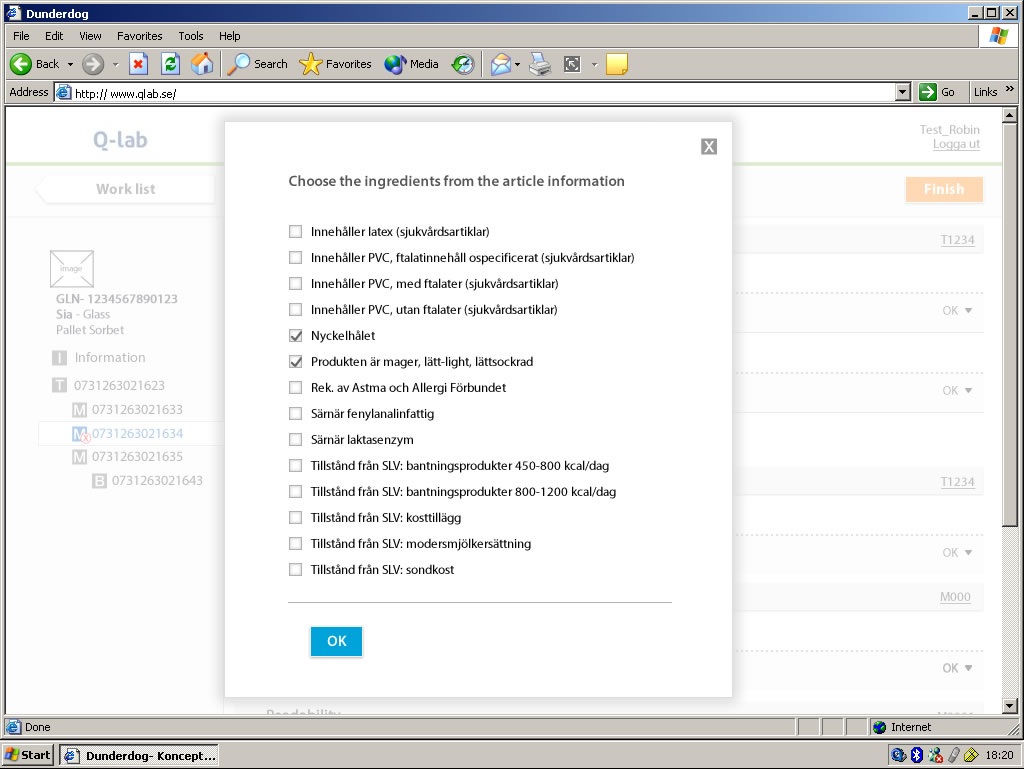Open the Favorites star button
The width and height of the screenshot is (1024, 769).
pyautogui.click(x=336, y=64)
